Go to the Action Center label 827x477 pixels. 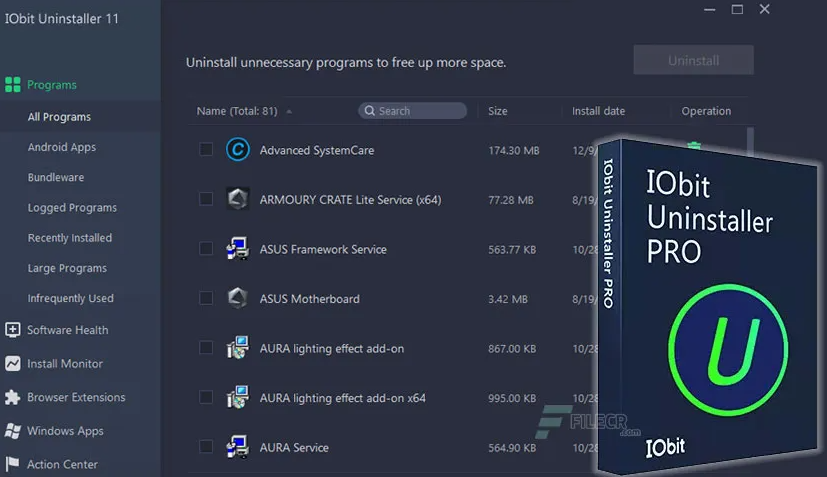coord(62,464)
